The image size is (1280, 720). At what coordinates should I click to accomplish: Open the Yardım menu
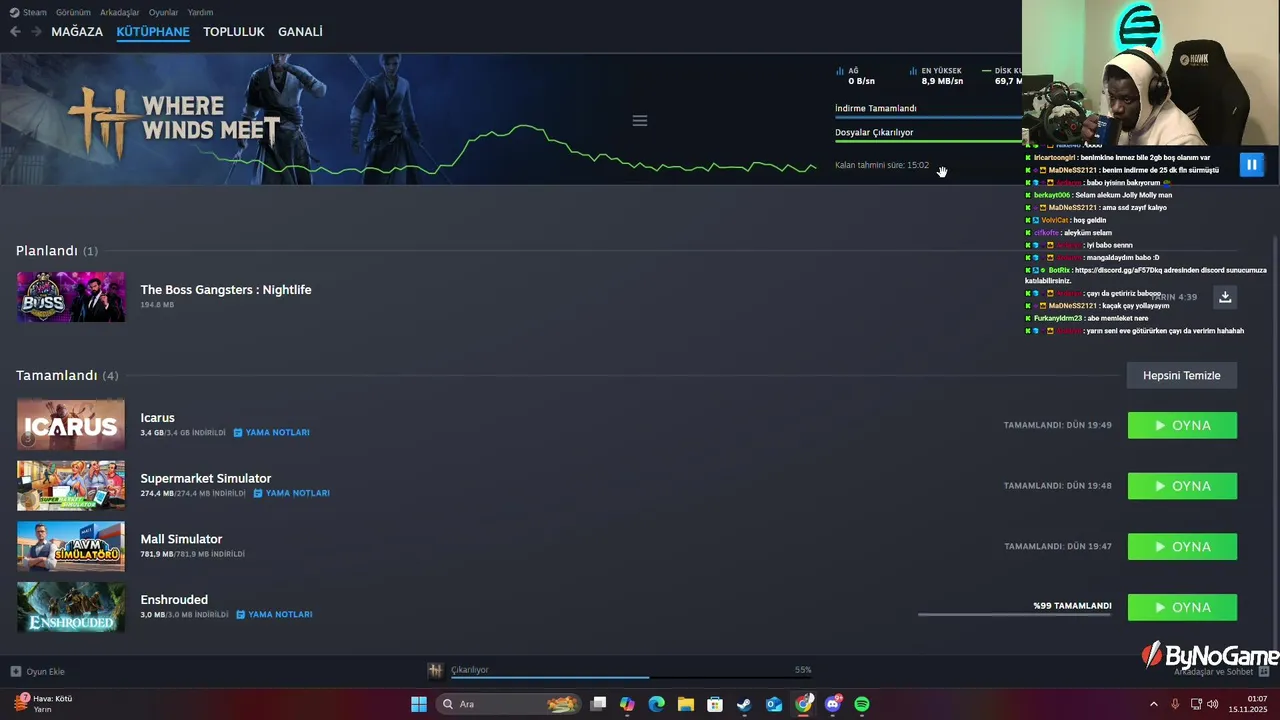pyautogui.click(x=200, y=12)
